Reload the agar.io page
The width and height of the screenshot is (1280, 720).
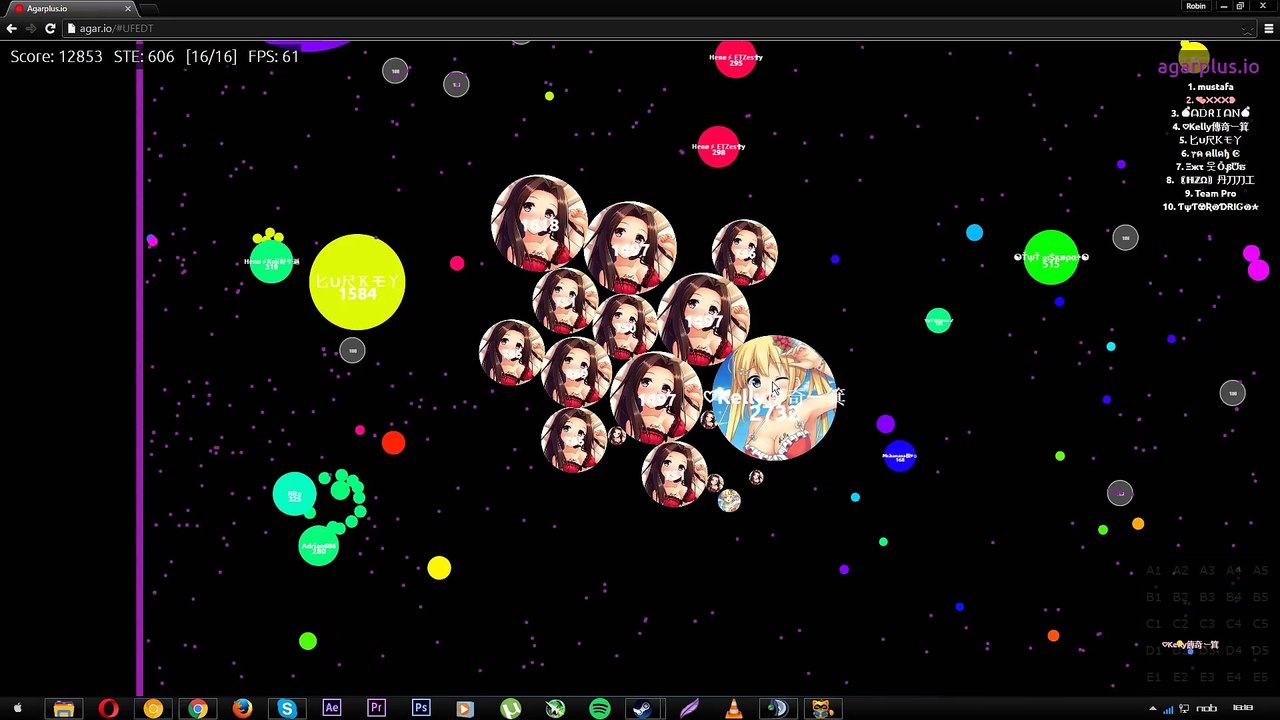[50, 29]
